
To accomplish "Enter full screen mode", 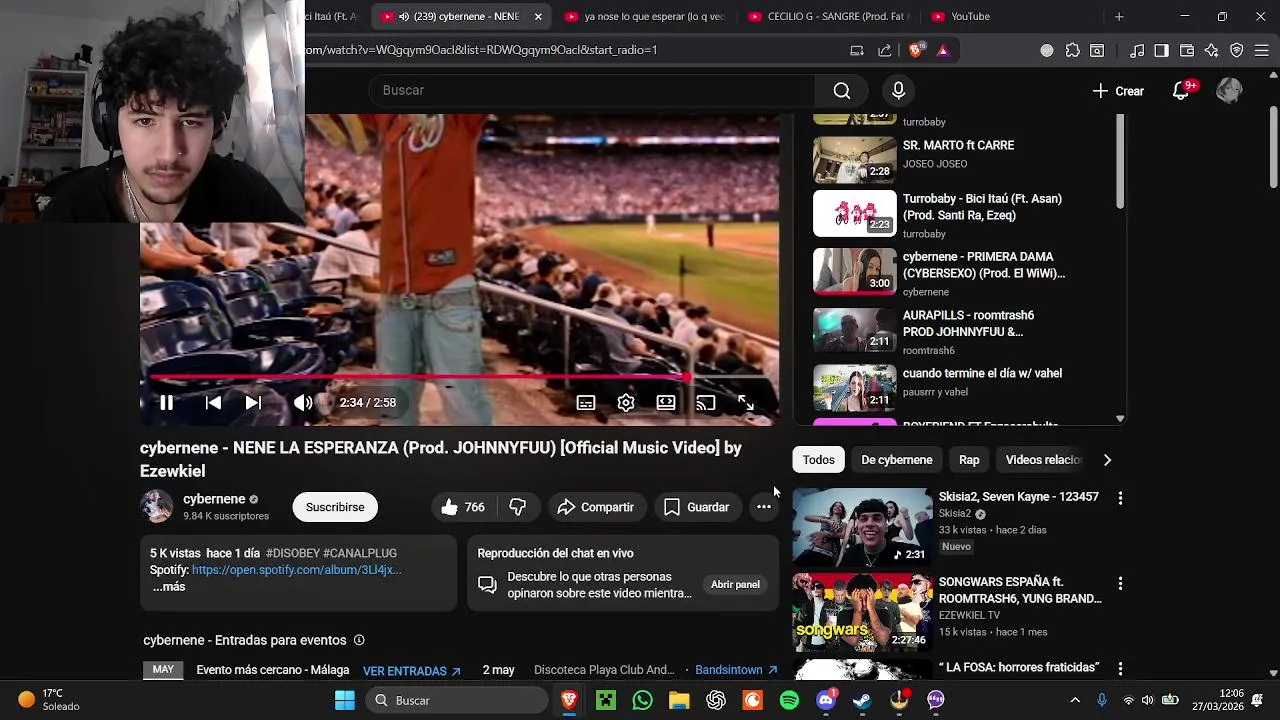I will [746, 403].
